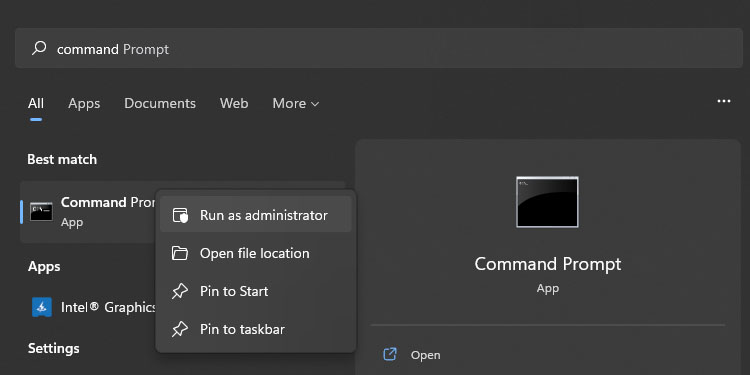750x375 pixels.
Task: Click the Settings section heading
Action: point(54,348)
